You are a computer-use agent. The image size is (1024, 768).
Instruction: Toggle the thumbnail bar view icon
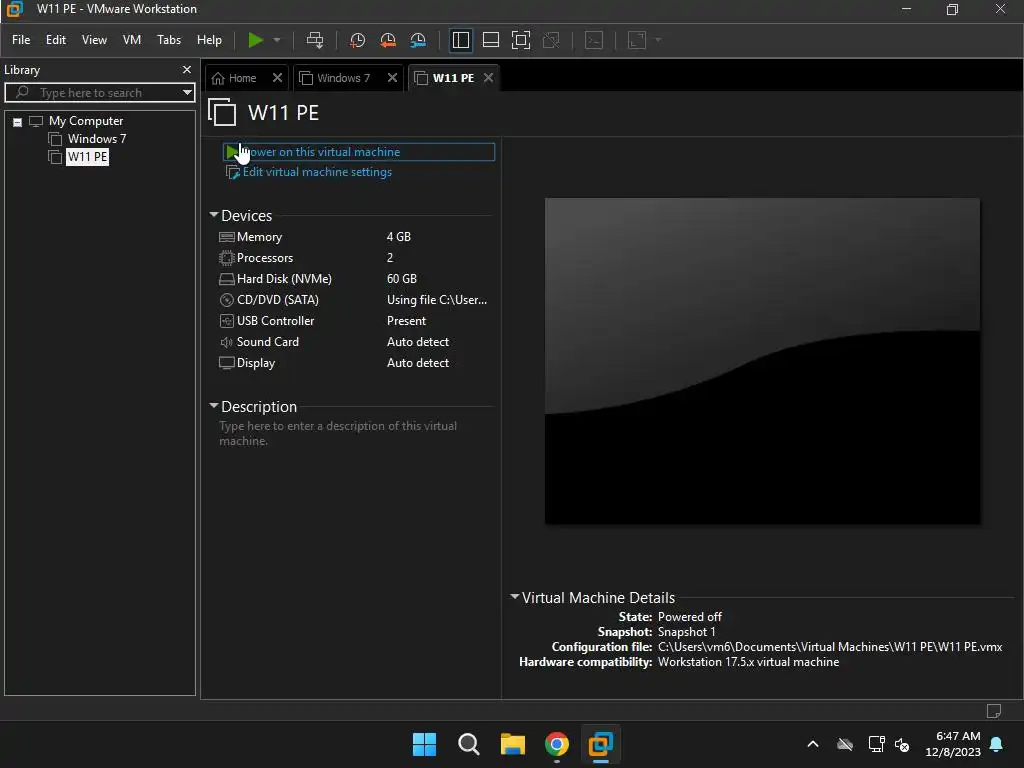click(x=490, y=40)
